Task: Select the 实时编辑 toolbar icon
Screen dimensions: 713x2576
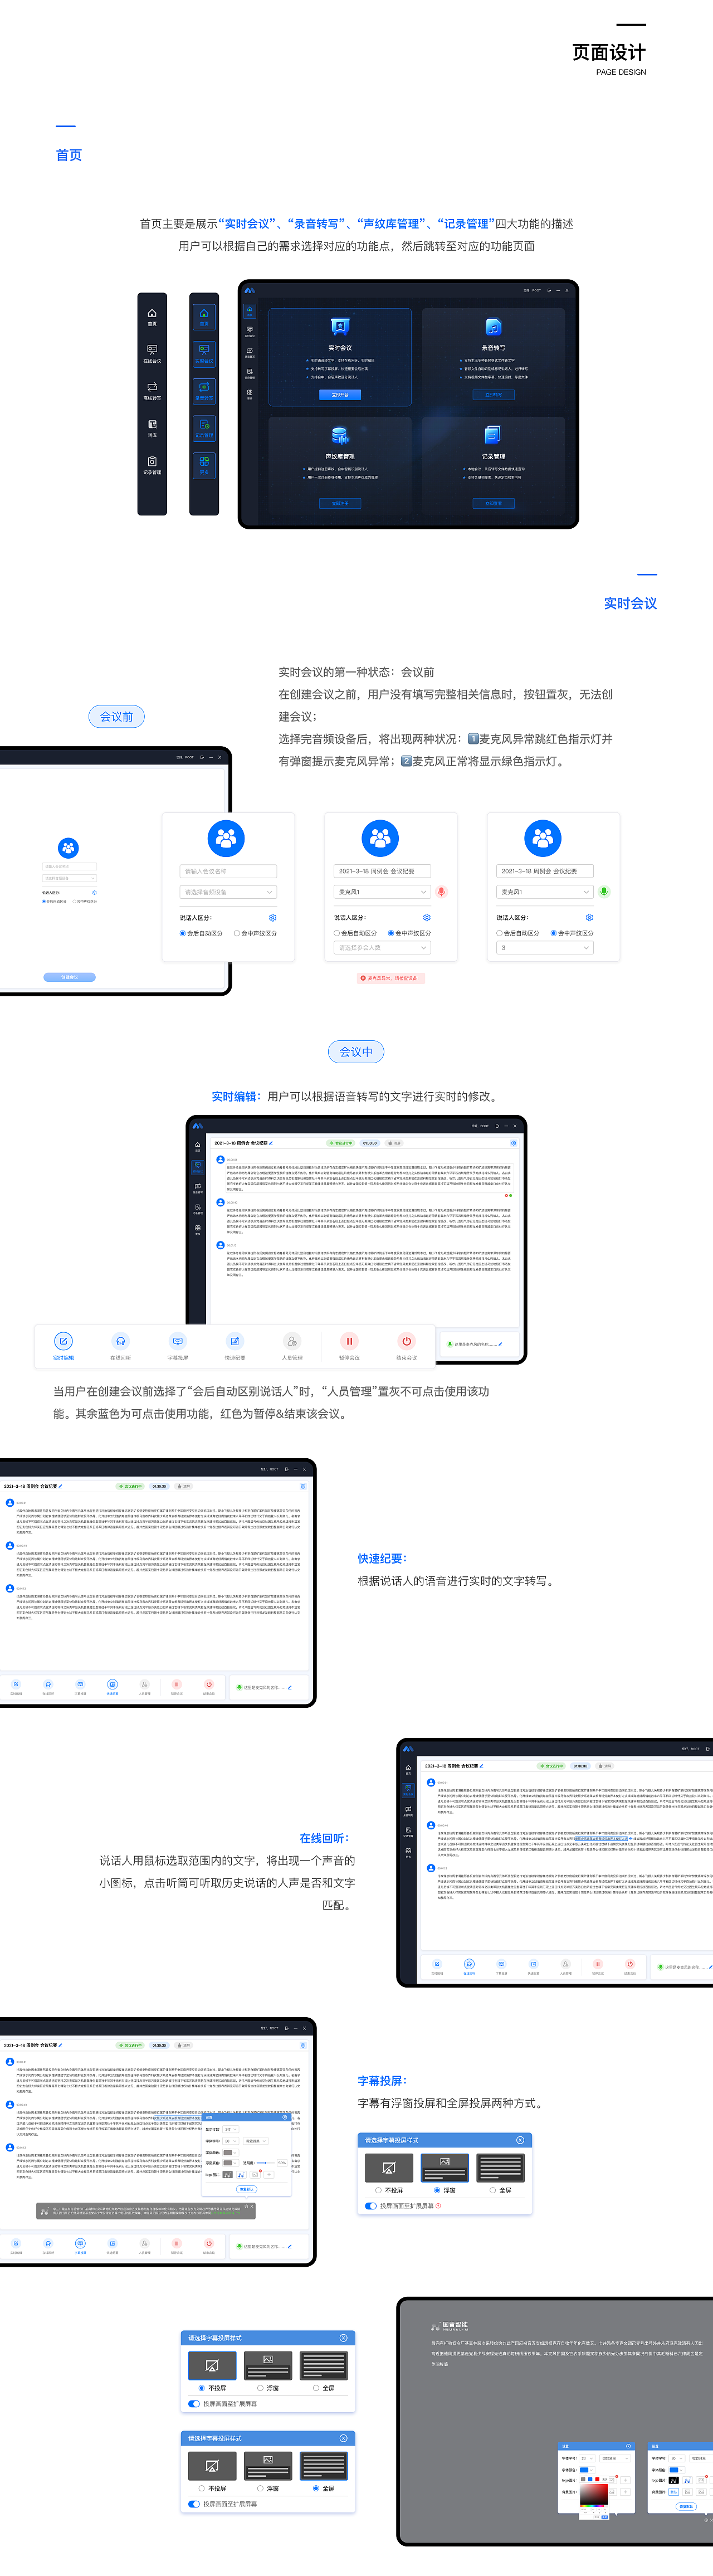Action: coord(63,1341)
